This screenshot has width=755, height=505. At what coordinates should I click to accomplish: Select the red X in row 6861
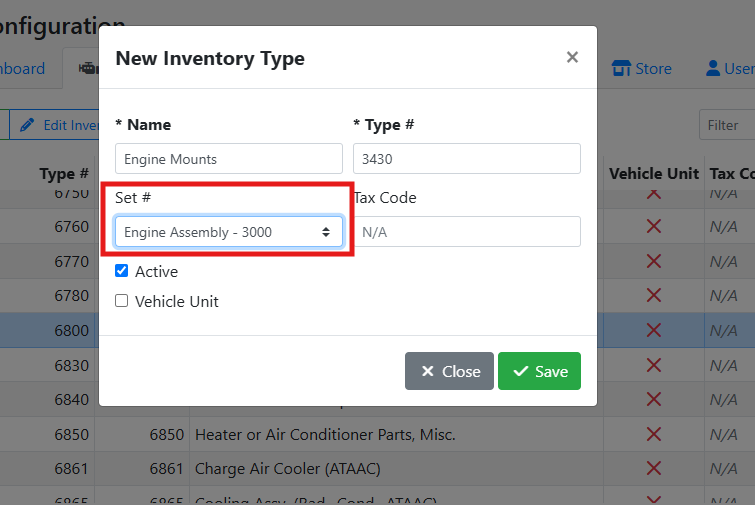point(653,468)
